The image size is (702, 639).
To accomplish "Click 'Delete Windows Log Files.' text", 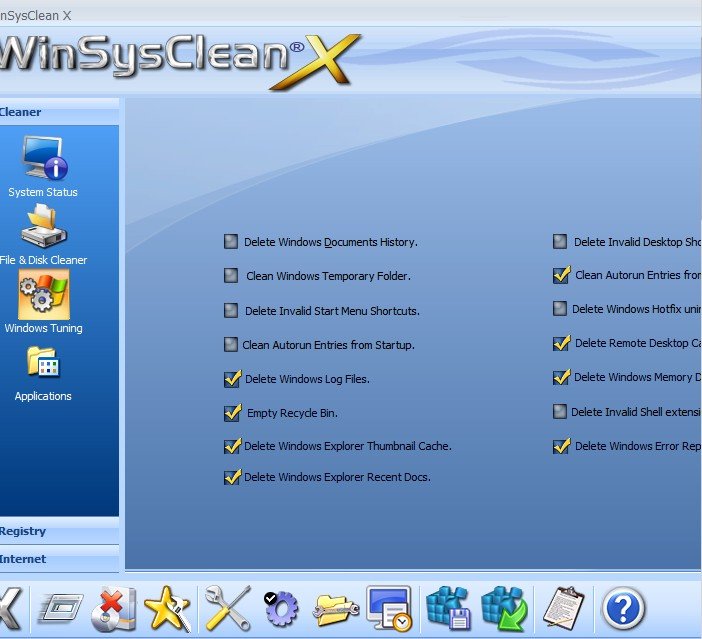I will pos(307,379).
